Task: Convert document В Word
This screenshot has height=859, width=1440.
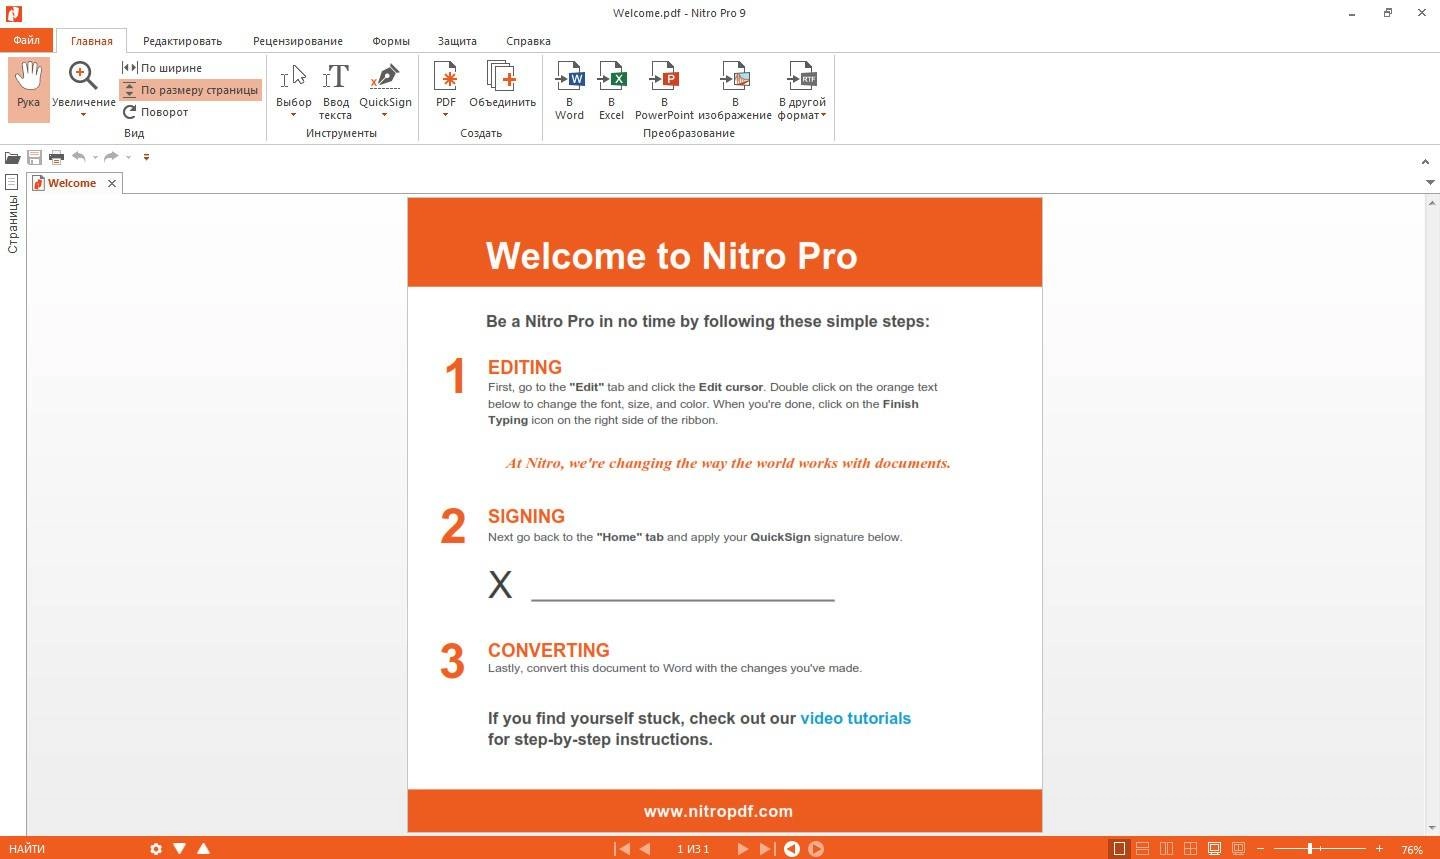Action: (569, 90)
